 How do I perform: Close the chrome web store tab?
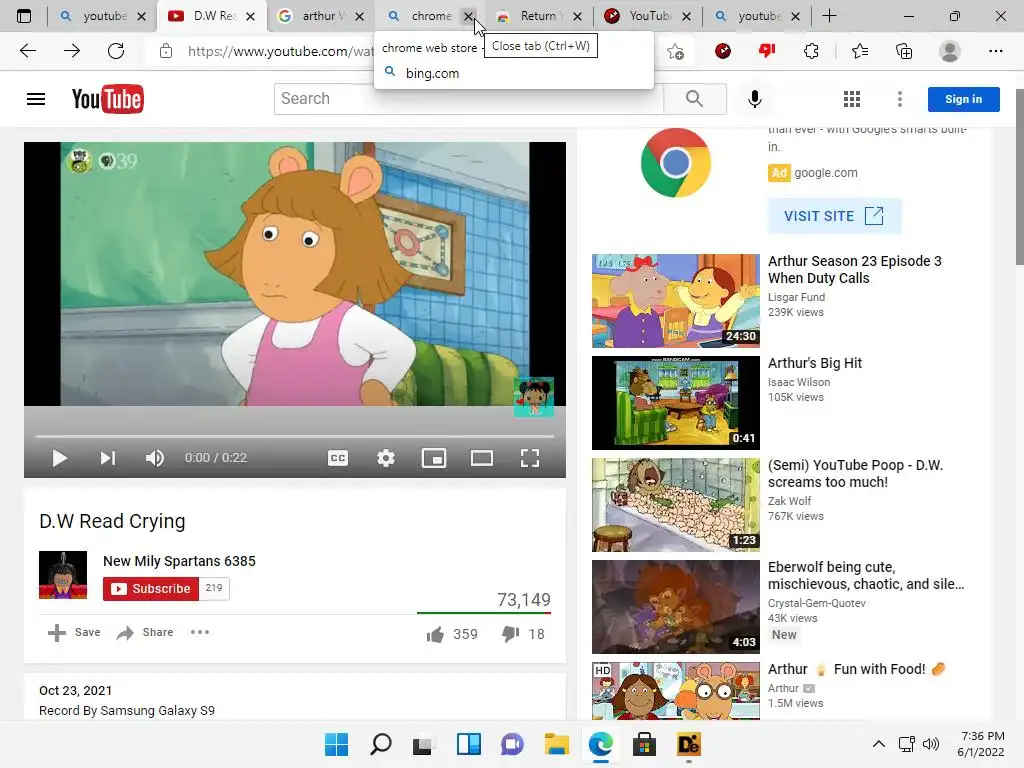469,16
